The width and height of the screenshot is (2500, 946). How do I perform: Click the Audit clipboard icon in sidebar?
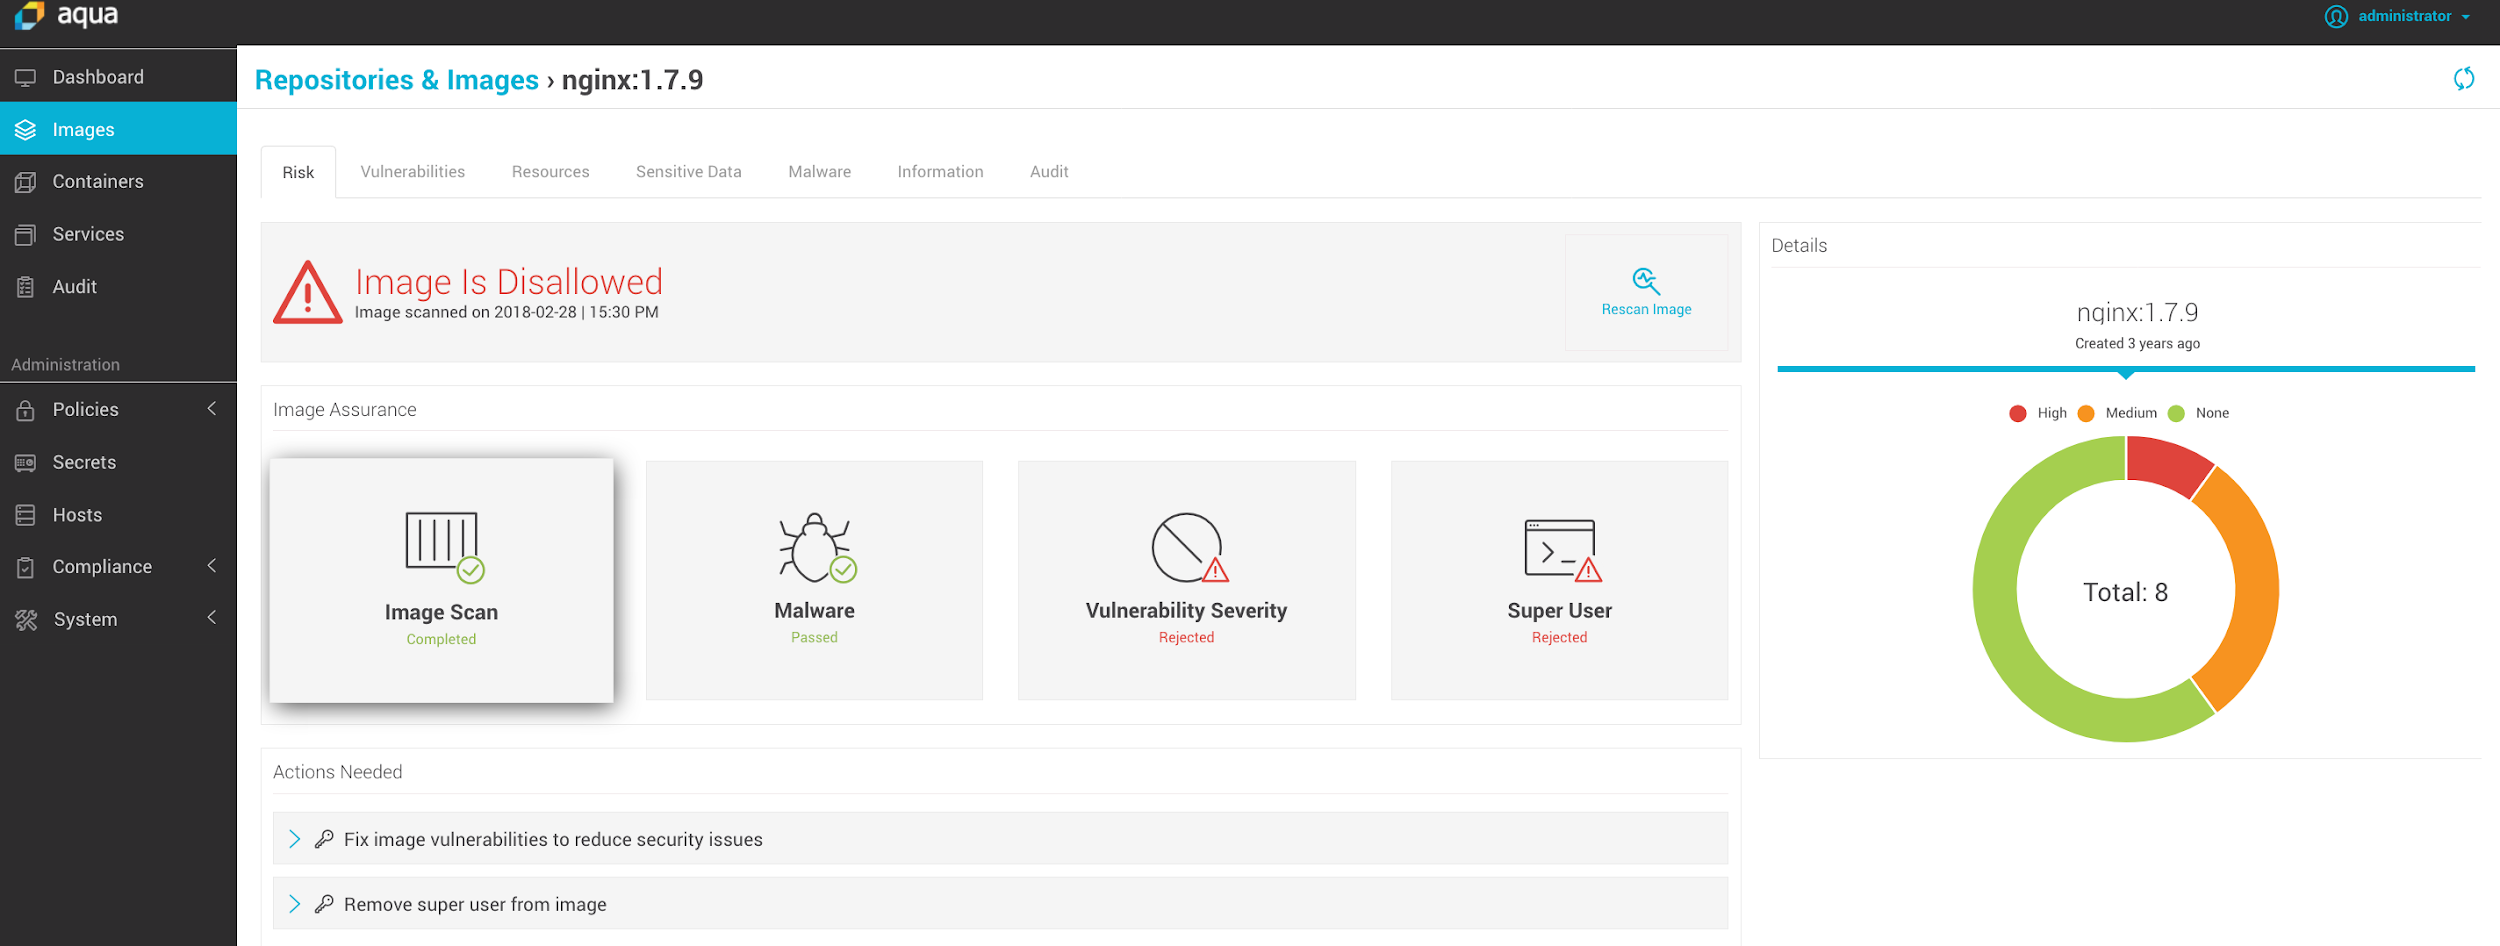[x=26, y=287]
